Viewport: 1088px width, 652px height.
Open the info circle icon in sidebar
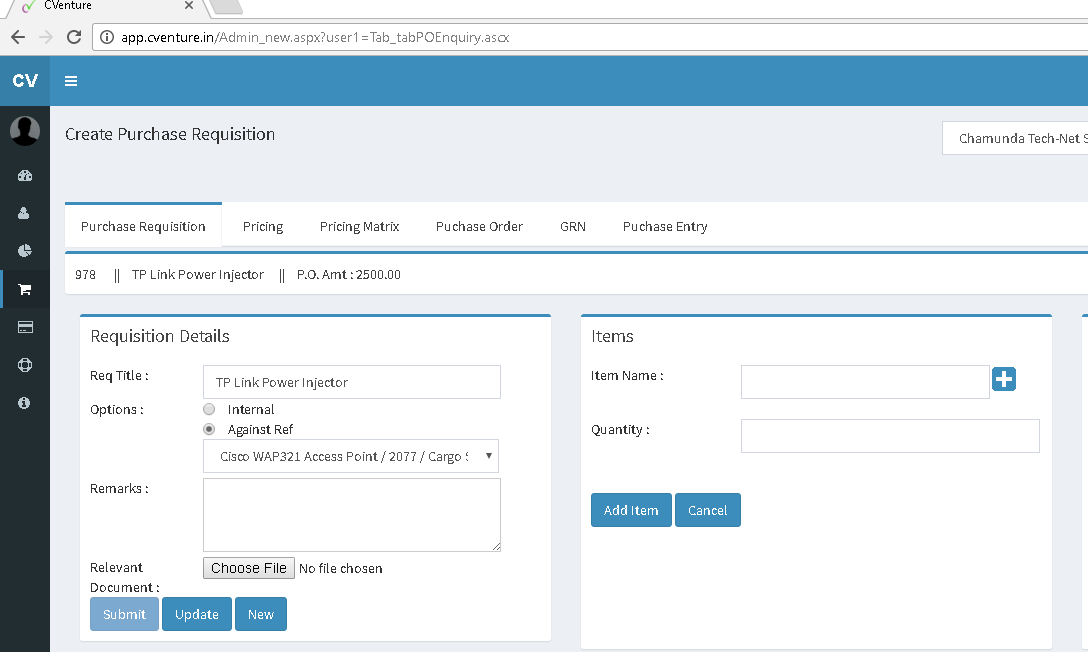pyautogui.click(x=24, y=403)
